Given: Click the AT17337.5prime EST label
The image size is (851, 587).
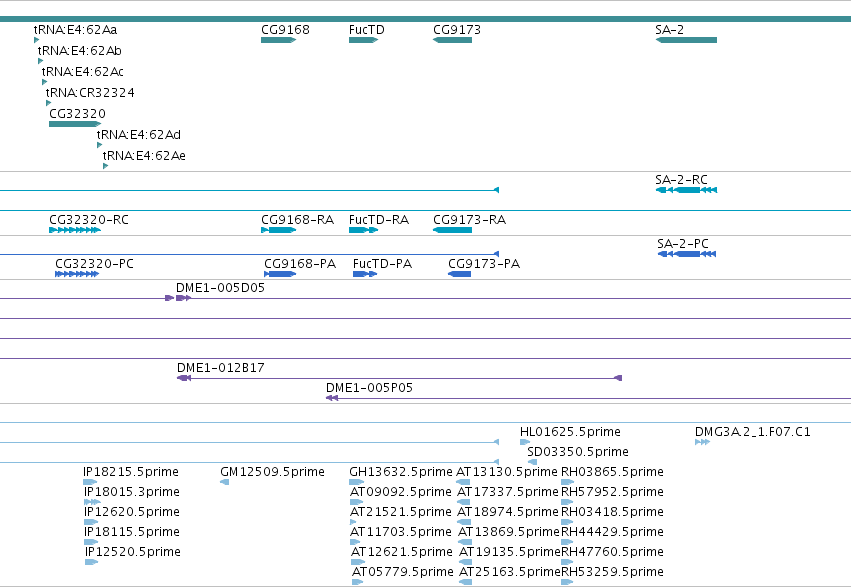Looking at the screenshot, I should pyautogui.click(x=509, y=492).
